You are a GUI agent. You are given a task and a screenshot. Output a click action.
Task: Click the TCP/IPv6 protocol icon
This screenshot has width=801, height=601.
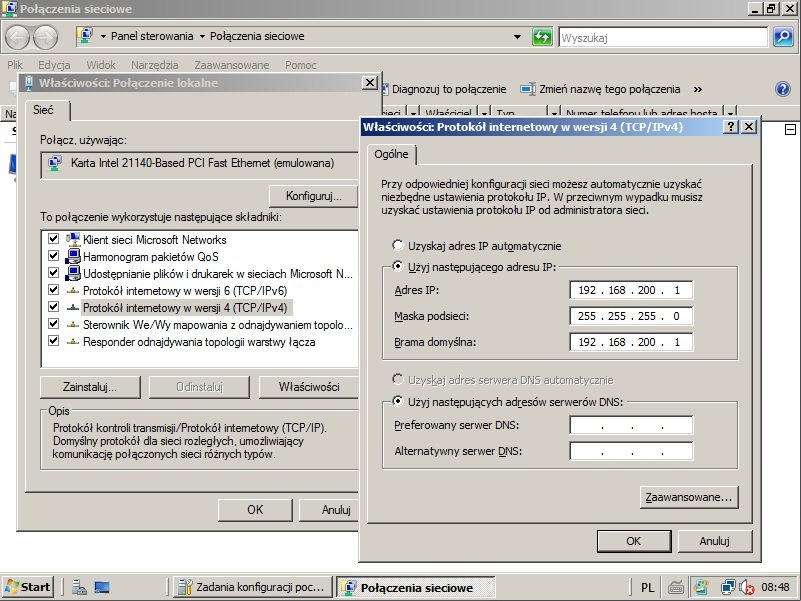(x=73, y=291)
